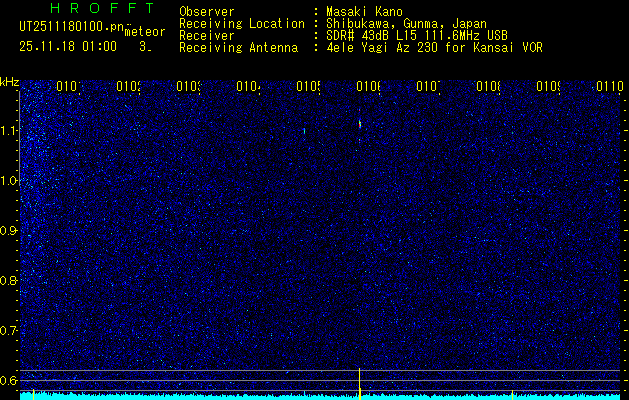The height and width of the screenshot is (400, 629).
Task: Click the tall yellow marker line below the 0106 echo
Action: click(x=359, y=383)
